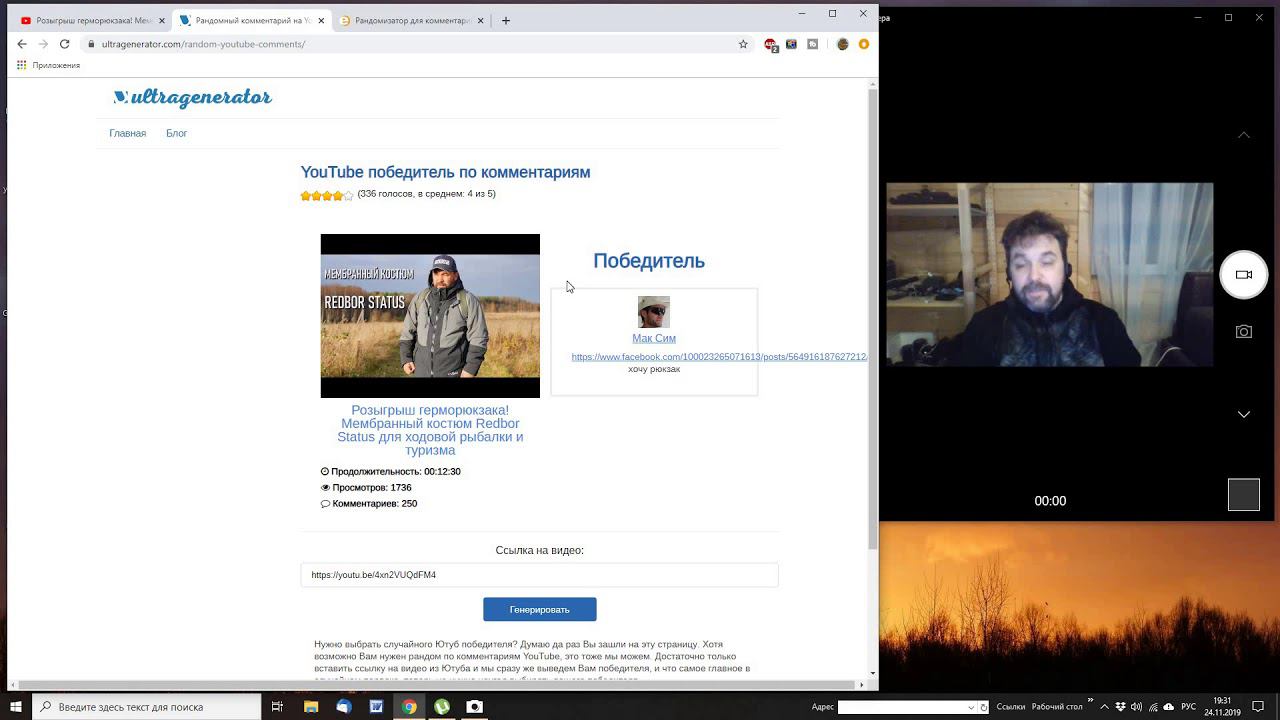Open the Windows notification center

[x=1258, y=707]
